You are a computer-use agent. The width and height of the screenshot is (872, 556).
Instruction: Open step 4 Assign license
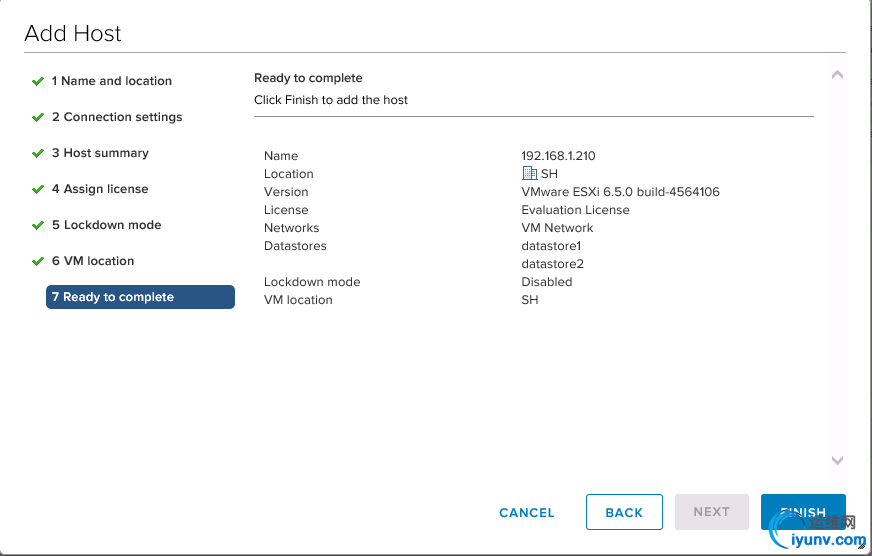pos(100,189)
